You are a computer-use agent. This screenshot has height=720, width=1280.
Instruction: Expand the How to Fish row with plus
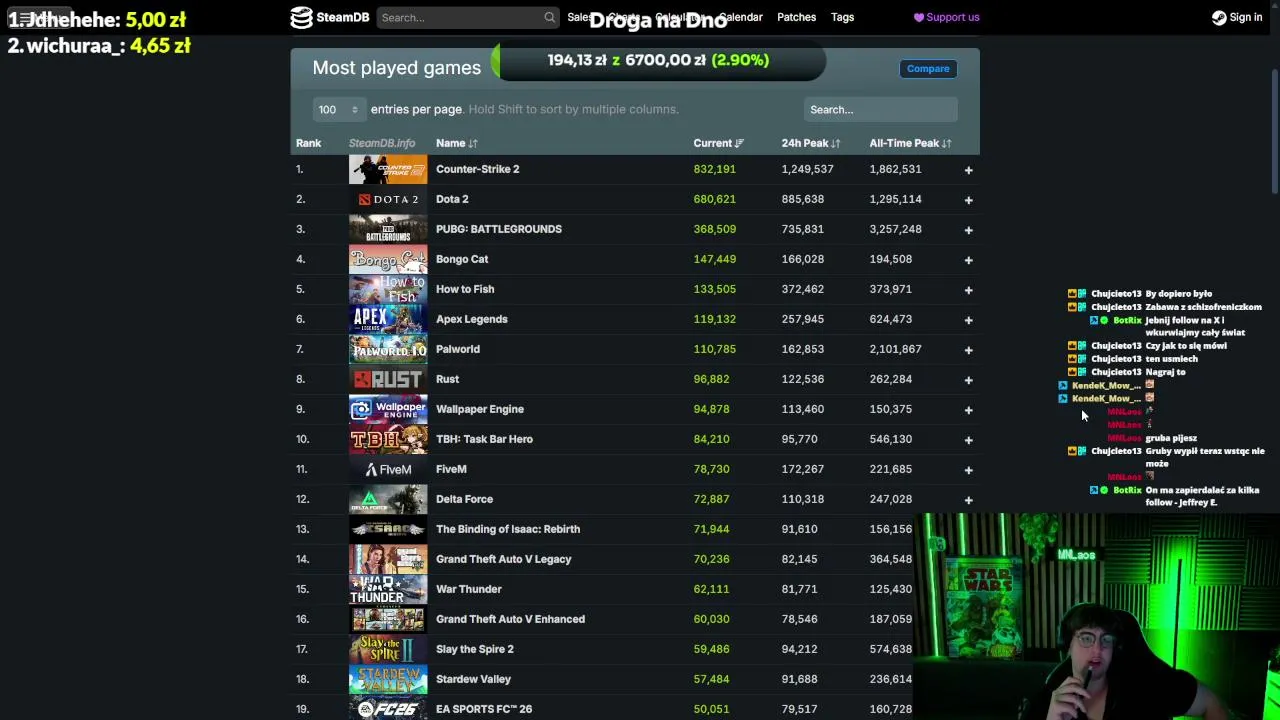[968, 290]
